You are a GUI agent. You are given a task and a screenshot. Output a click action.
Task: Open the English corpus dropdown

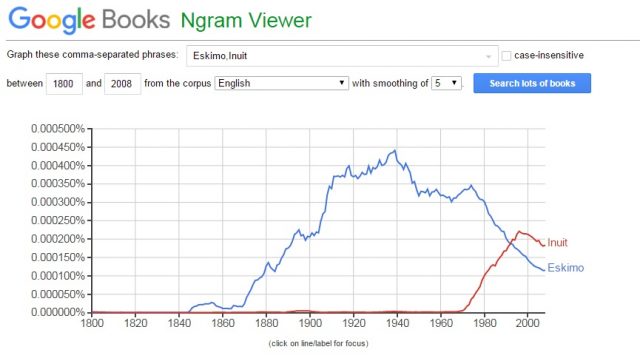pyautogui.click(x=281, y=83)
